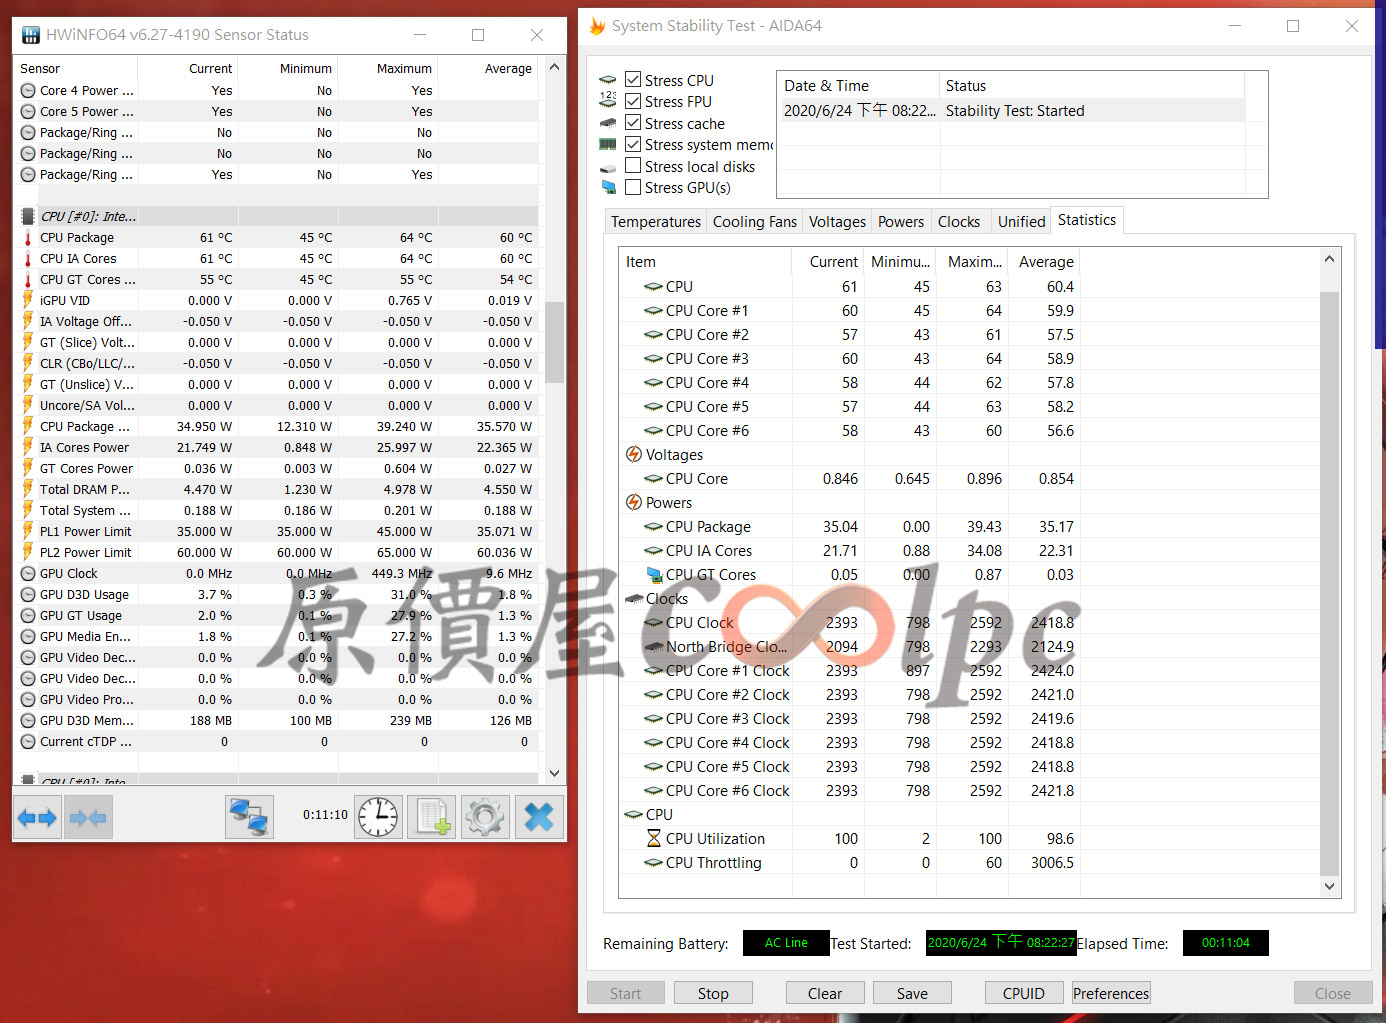Click the Stress cache chip icon

click(608, 123)
